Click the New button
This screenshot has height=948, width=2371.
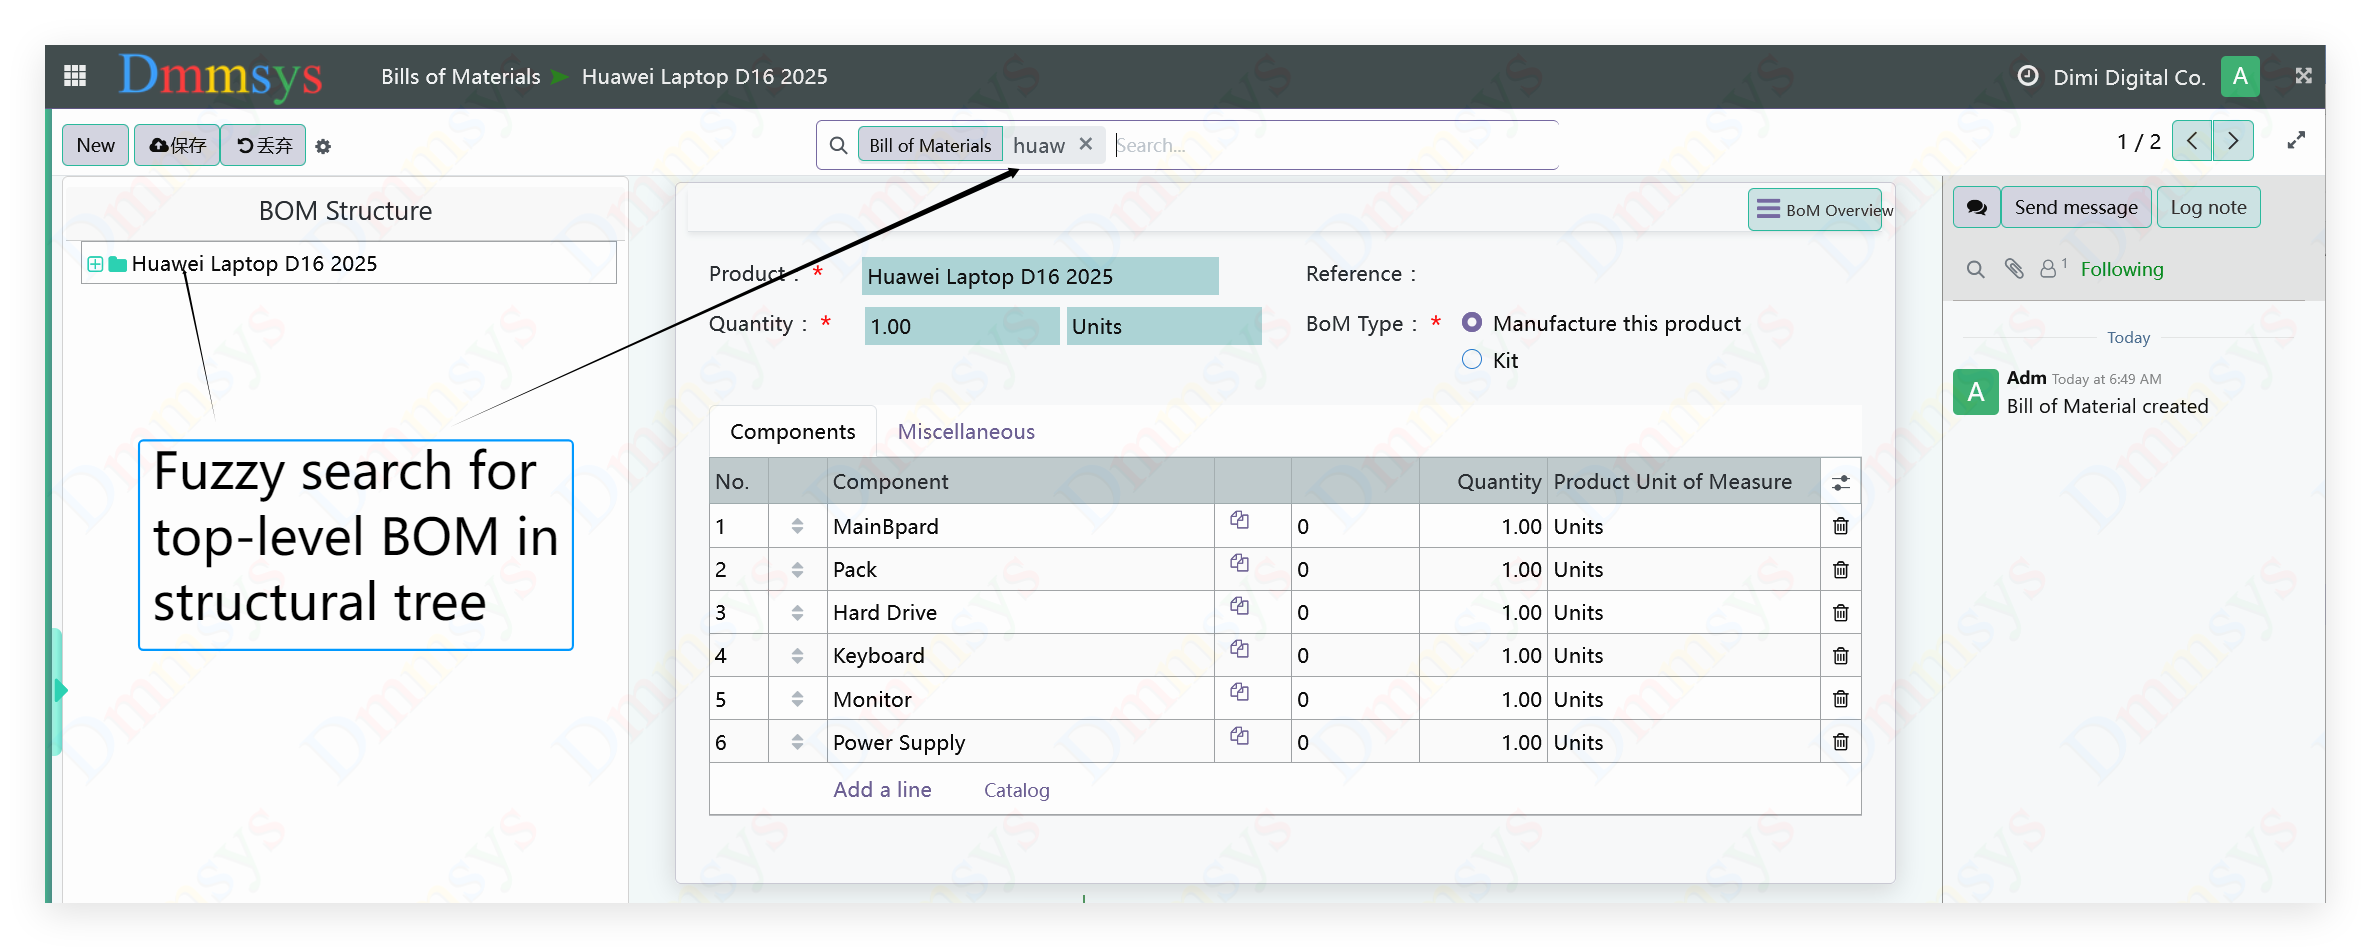[96, 145]
